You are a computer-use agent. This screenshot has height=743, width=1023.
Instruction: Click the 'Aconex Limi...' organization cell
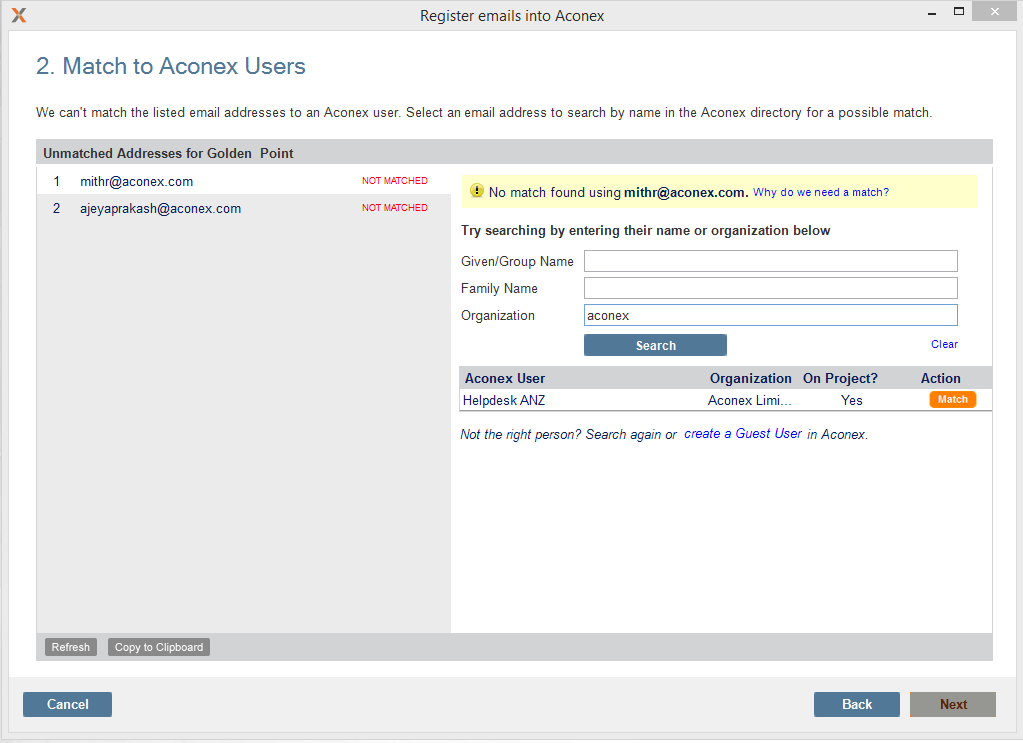coord(749,401)
